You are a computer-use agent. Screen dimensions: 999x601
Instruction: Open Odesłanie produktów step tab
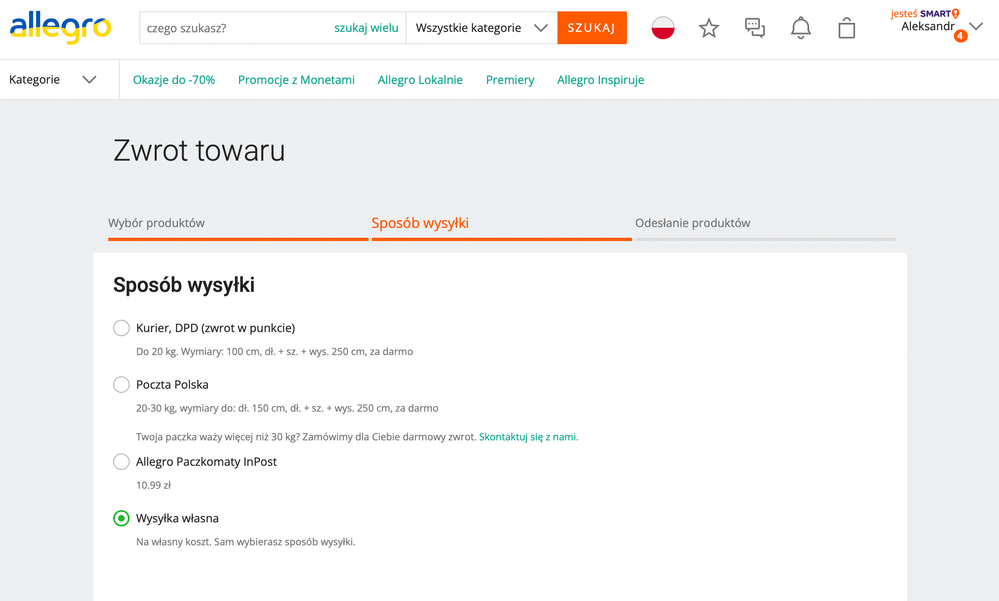click(693, 223)
